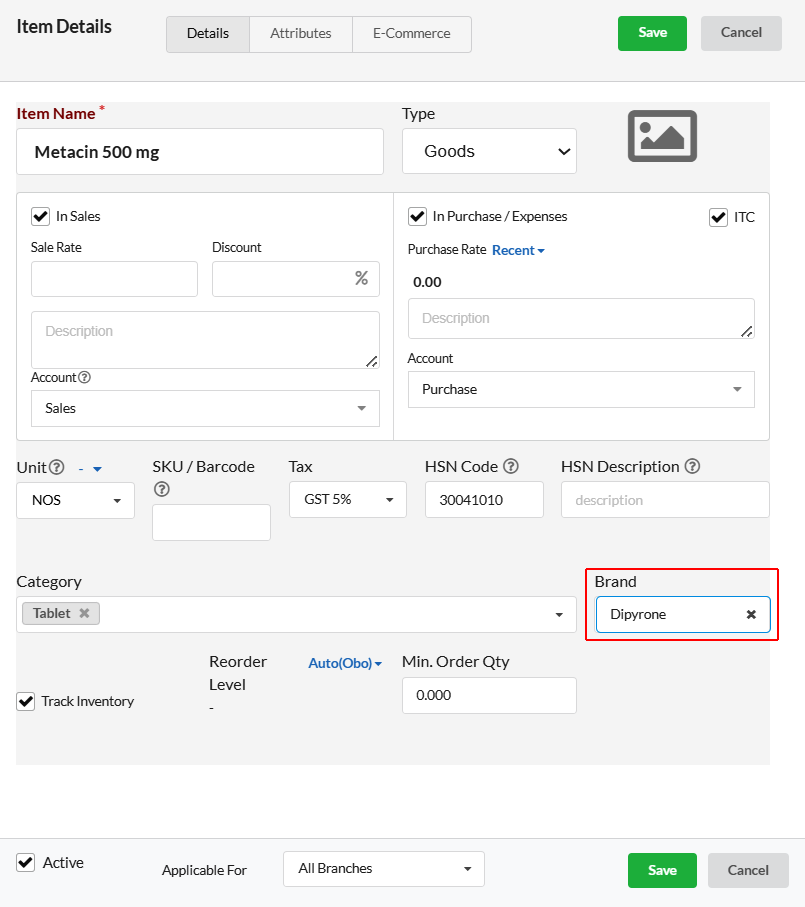Screen dimensions: 805x907
Task: Click the help icon next to Unit
Action: 57,467
